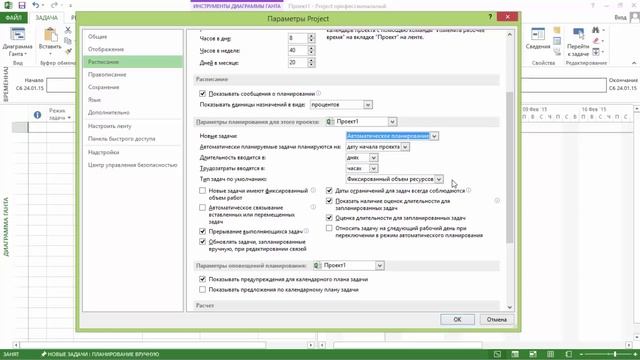The height and width of the screenshot is (360, 640).
Task: Click the Undo arrow in title bar
Action: coord(36,5)
